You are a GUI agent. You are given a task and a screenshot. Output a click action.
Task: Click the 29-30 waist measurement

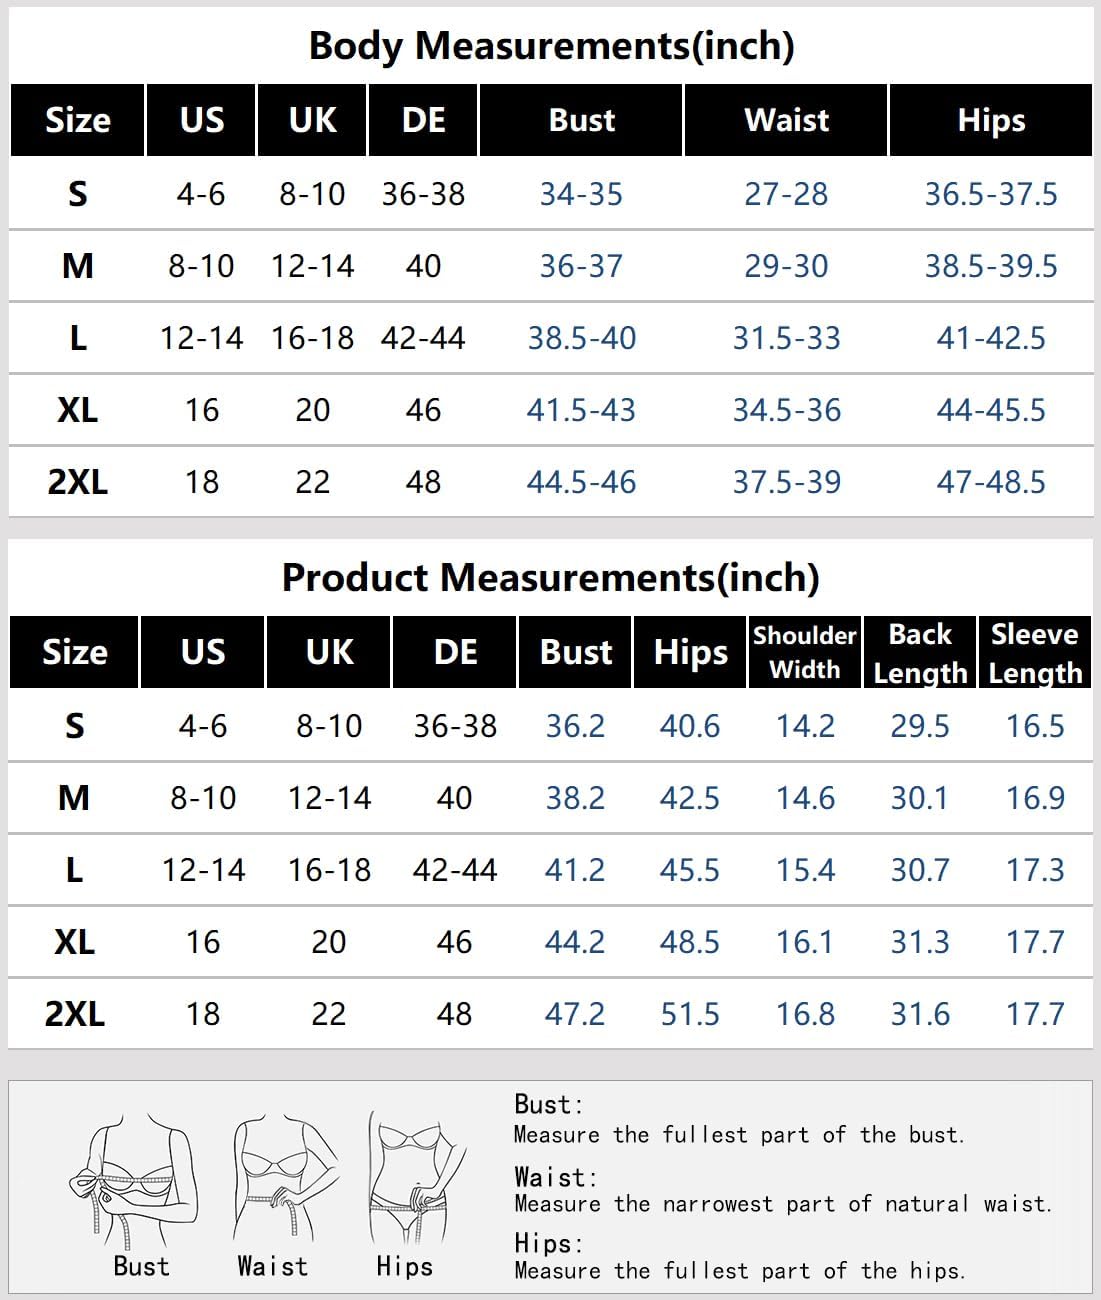[786, 266]
